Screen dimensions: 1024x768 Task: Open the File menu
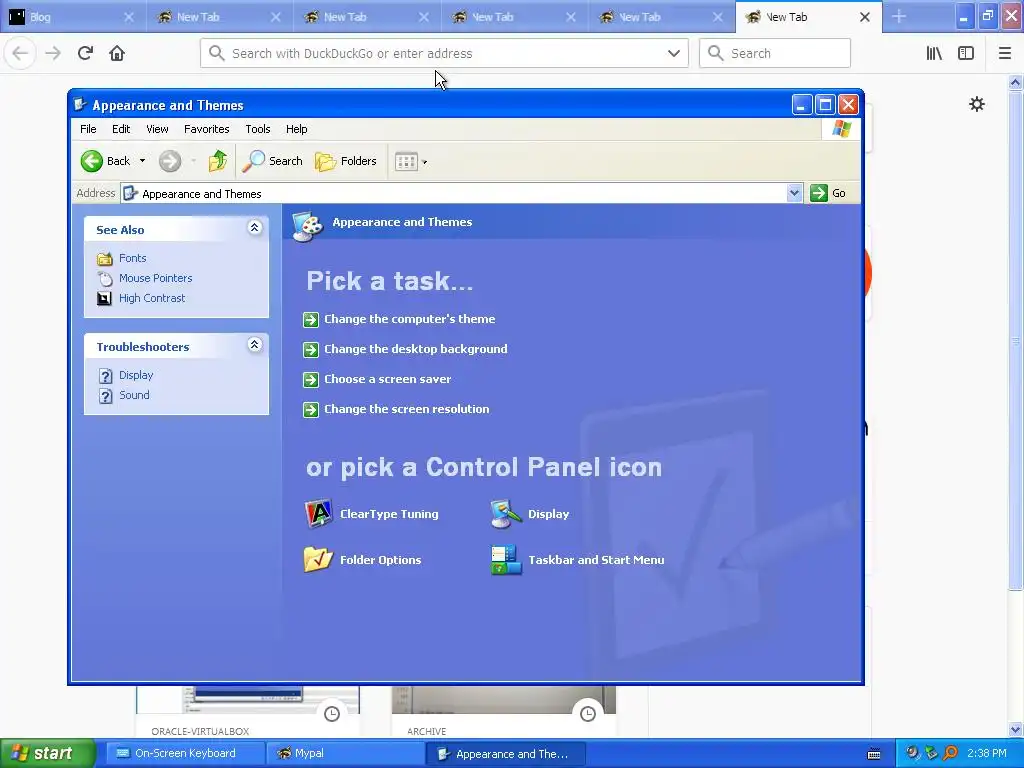[x=88, y=129]
